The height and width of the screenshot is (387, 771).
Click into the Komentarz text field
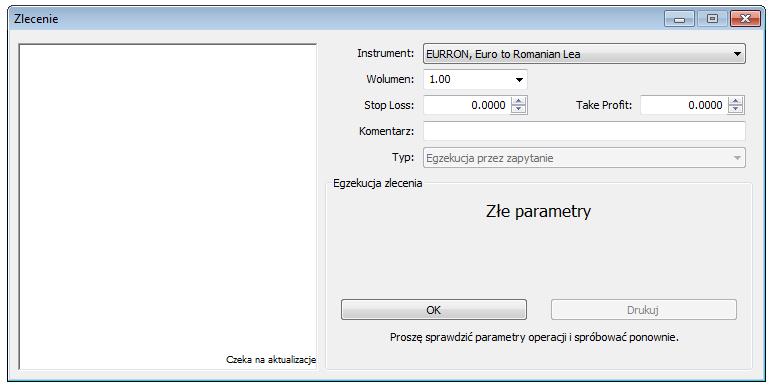pos(584,131)
